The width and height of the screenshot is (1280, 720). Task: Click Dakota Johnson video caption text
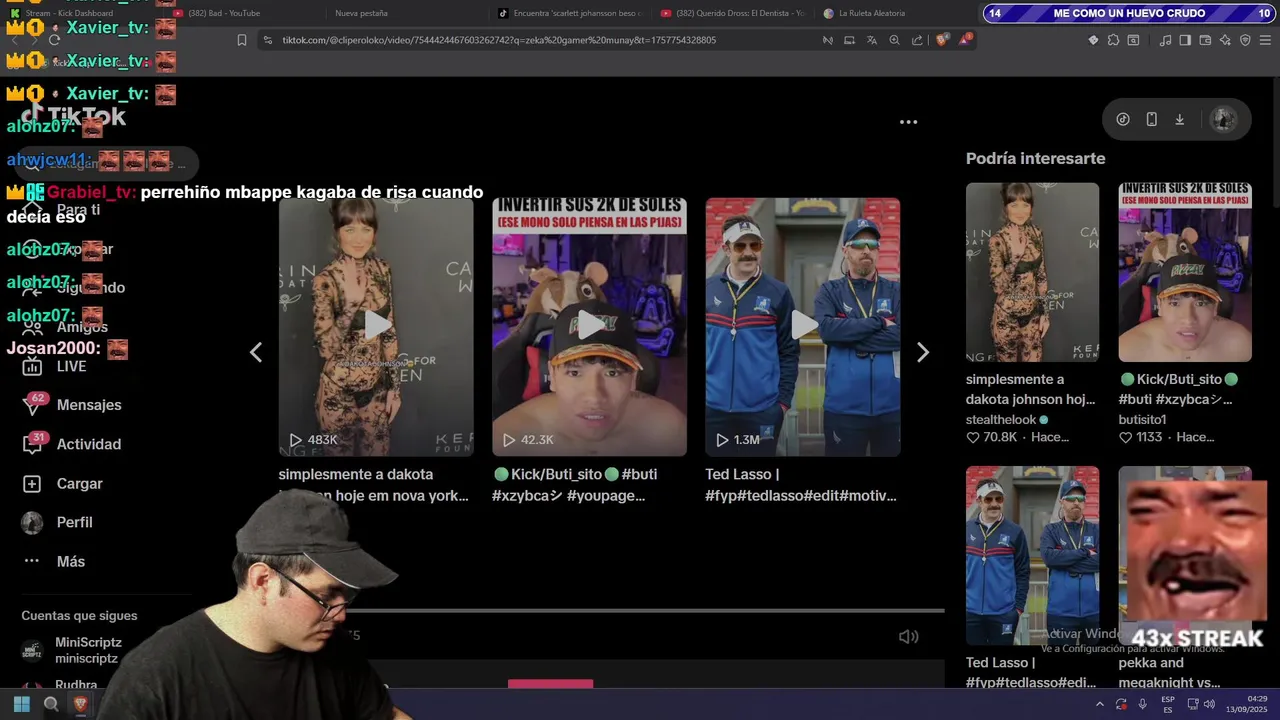(373, 485)
